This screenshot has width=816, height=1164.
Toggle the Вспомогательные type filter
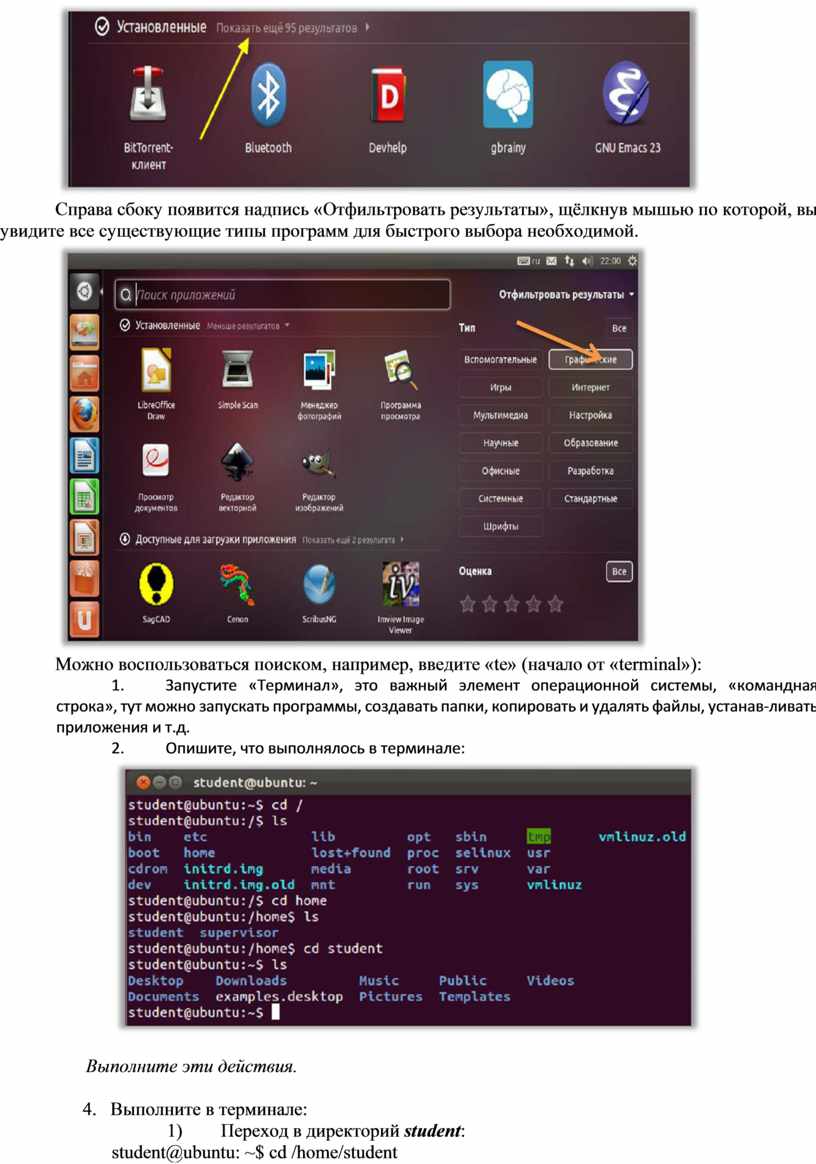click(500, 359)
